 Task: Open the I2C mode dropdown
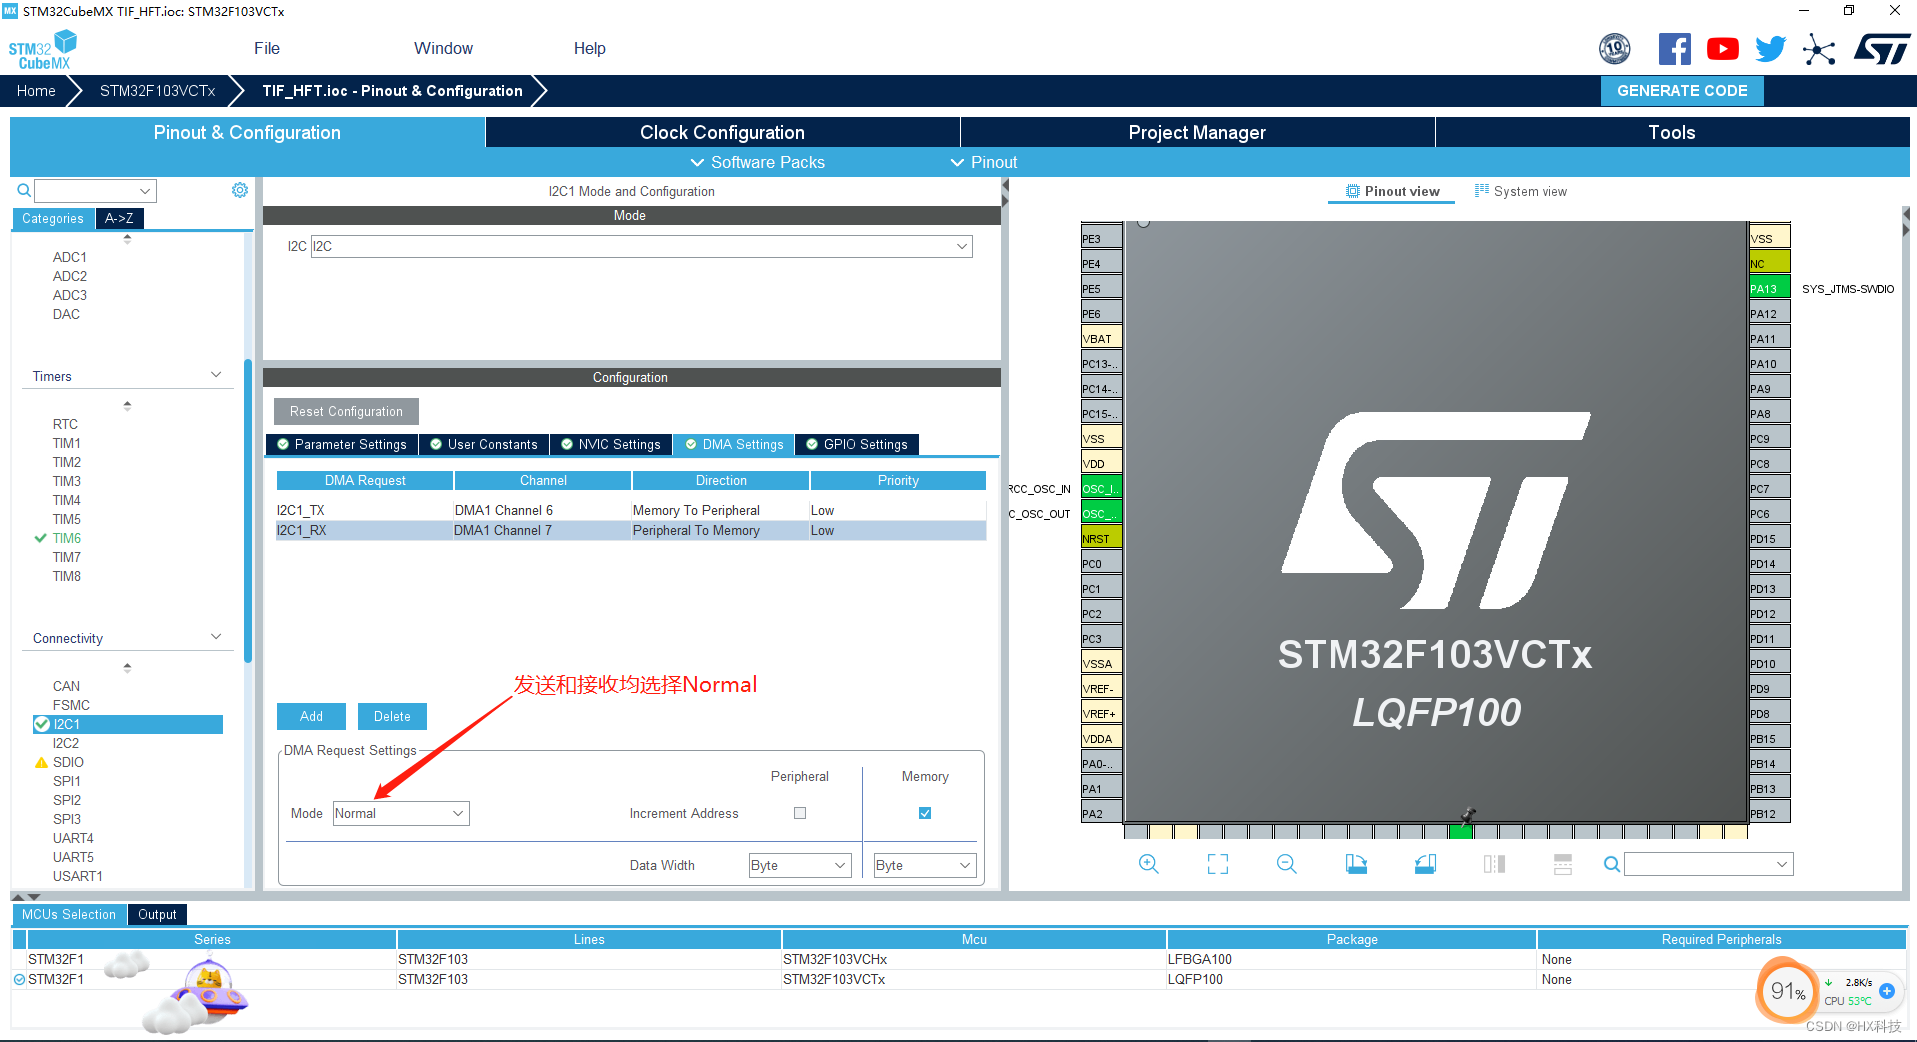641,246
